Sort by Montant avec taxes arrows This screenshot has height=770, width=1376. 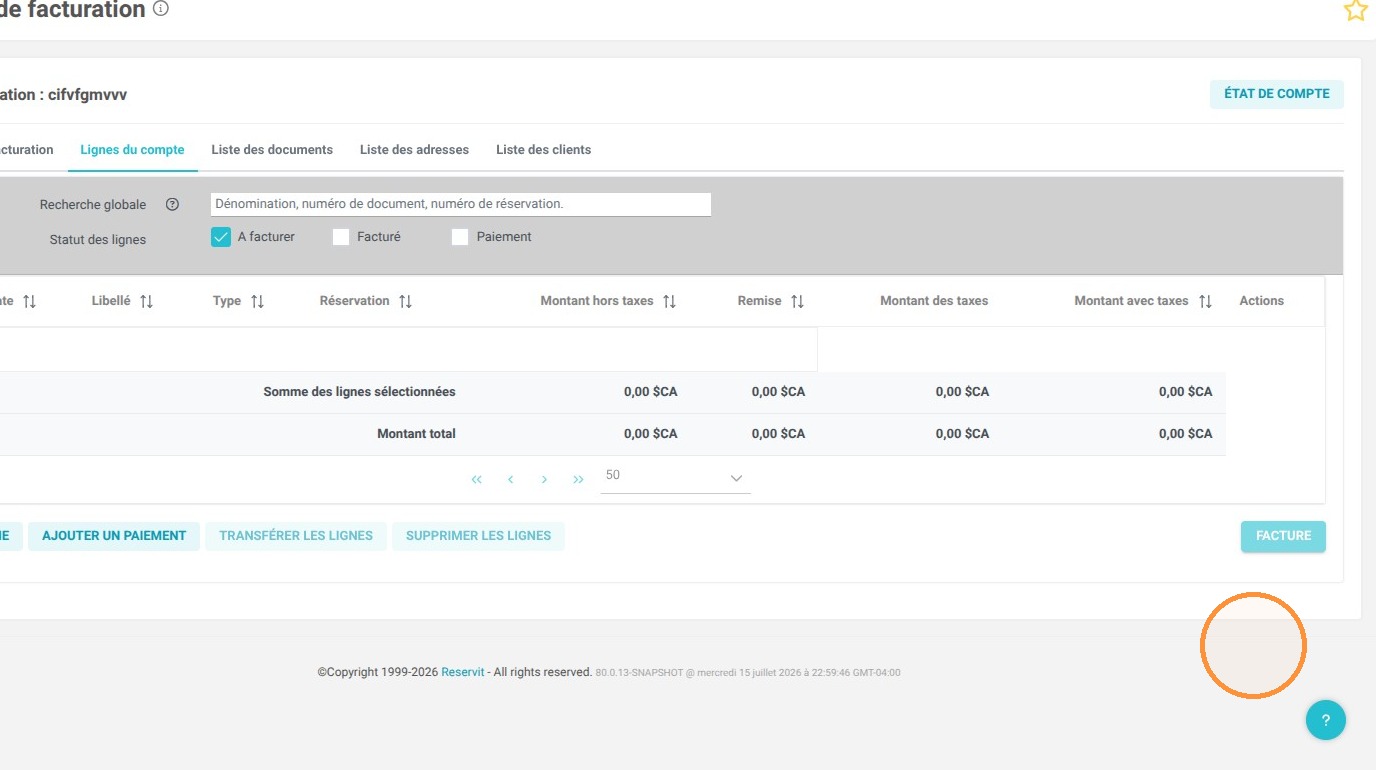point(1205,301)
